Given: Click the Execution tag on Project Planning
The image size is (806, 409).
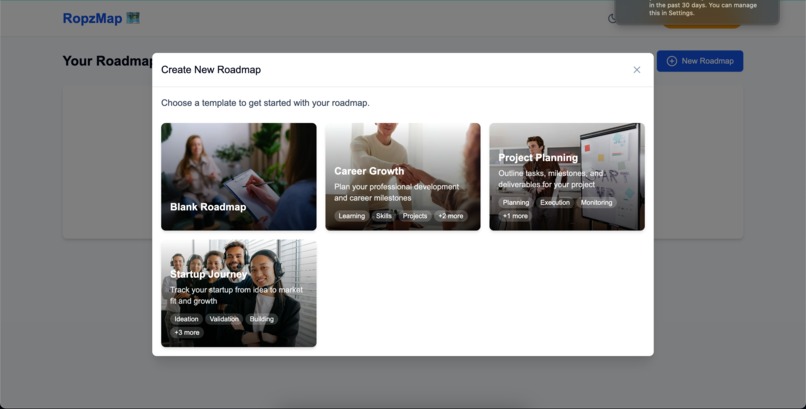Looking at the screenshot, I should pyautogui.click(x=555, y=202).
